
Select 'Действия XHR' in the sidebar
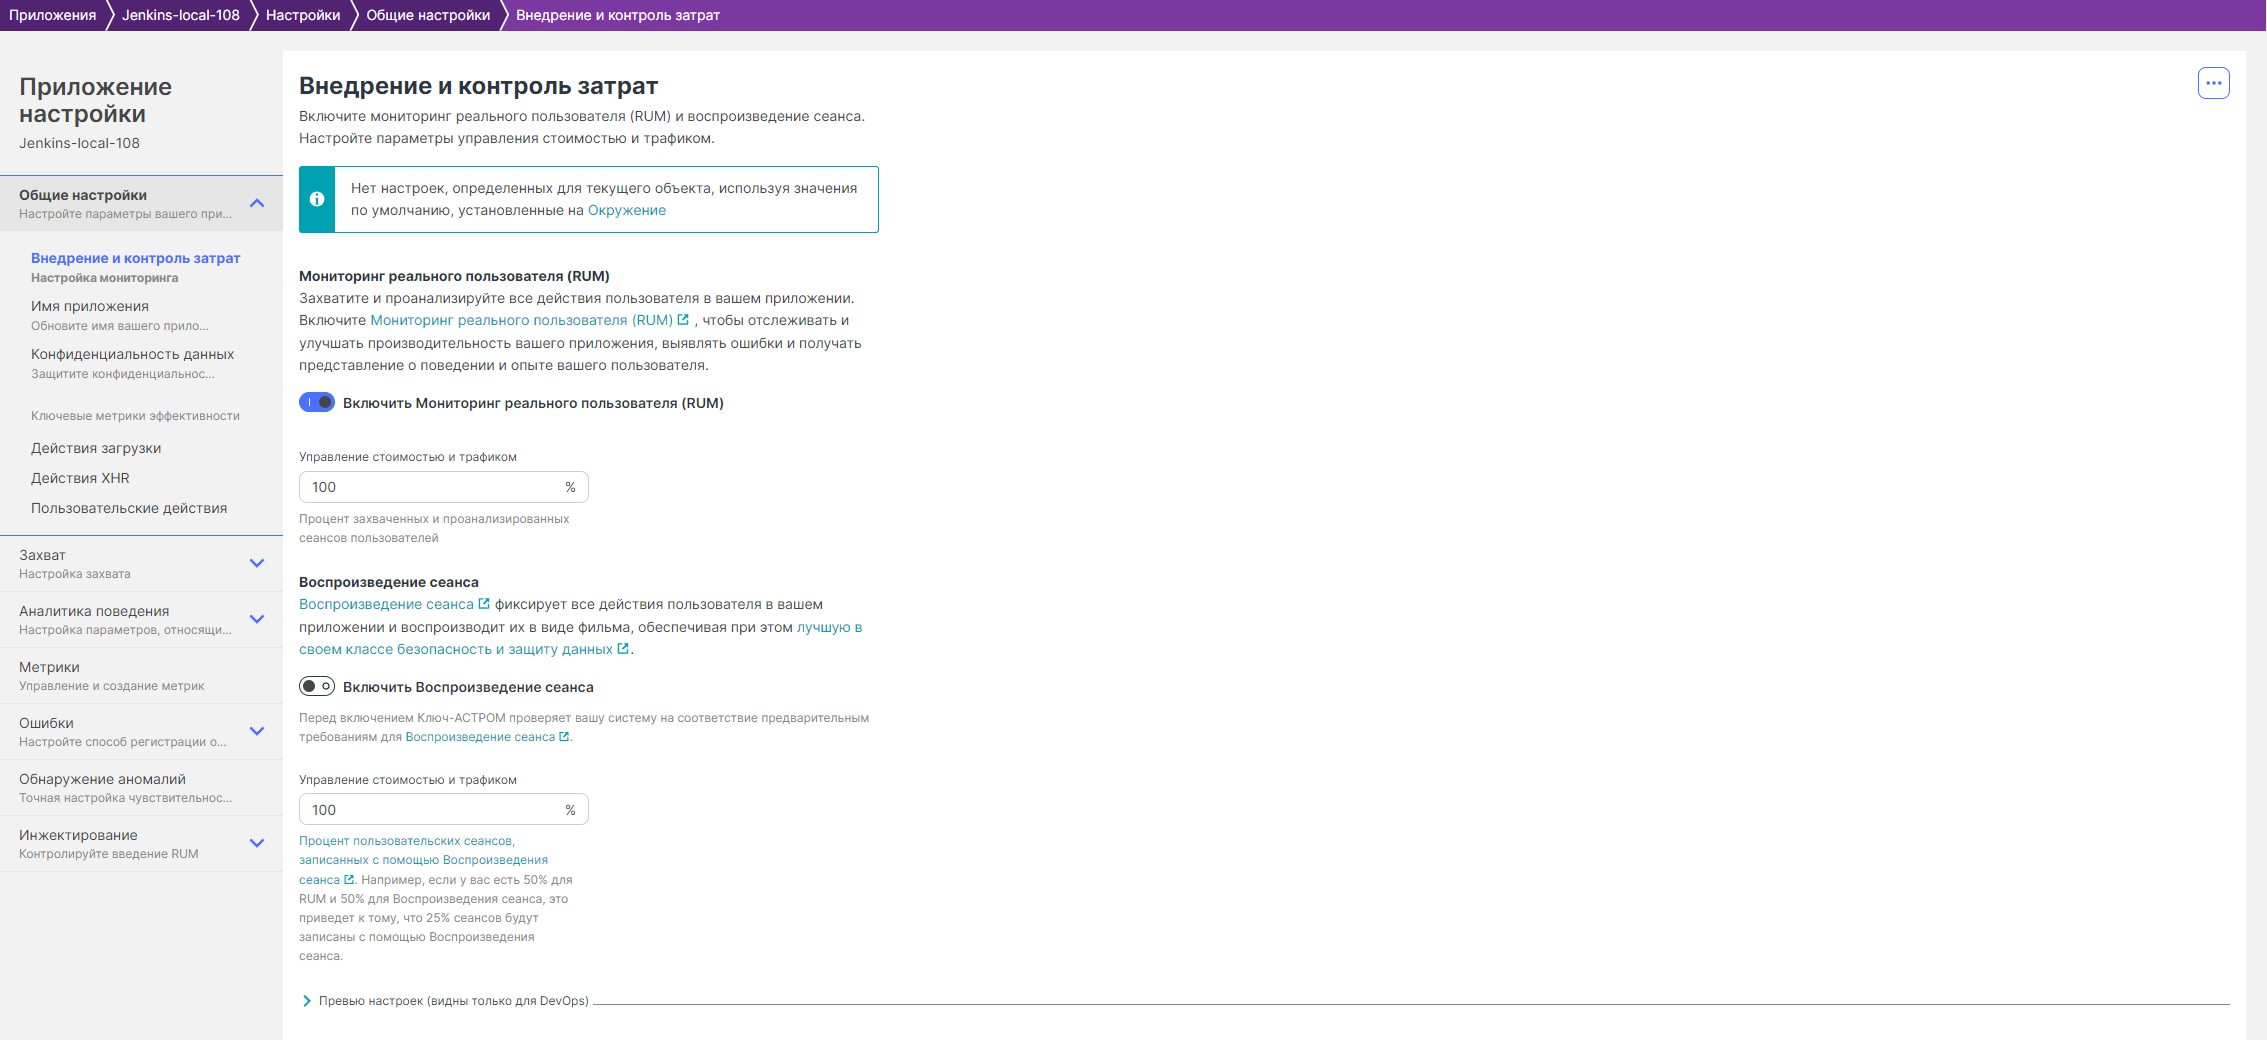coord(80,478)
